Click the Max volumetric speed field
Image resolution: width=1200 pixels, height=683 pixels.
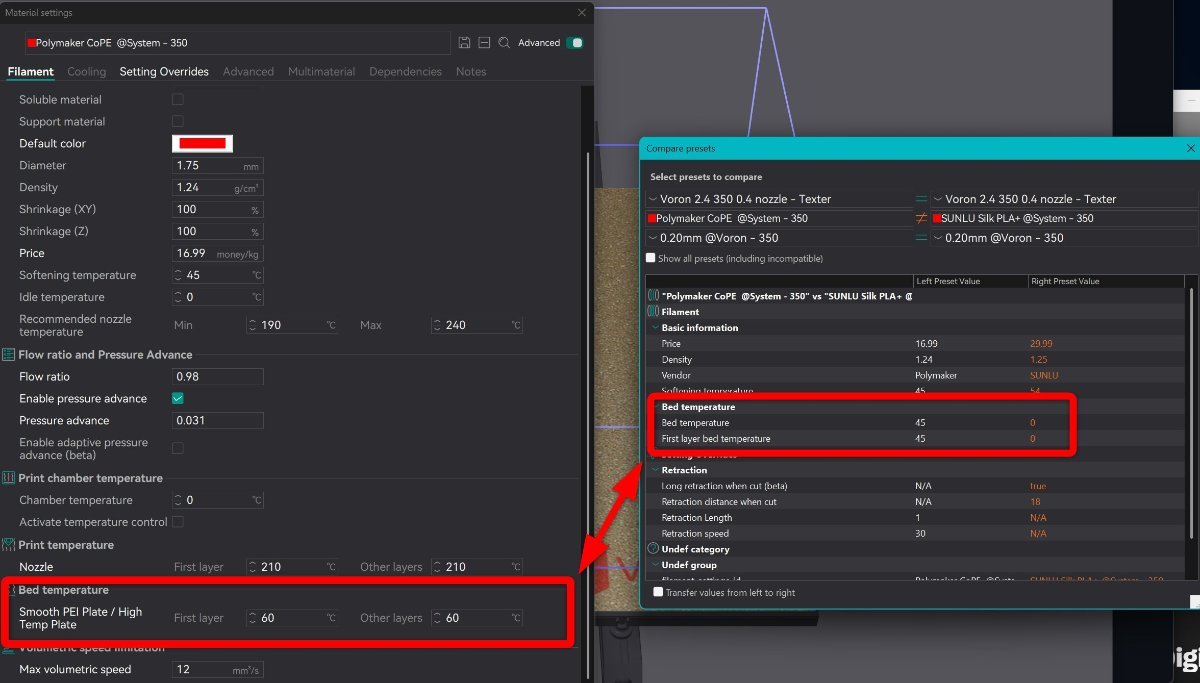click(217, 670)
